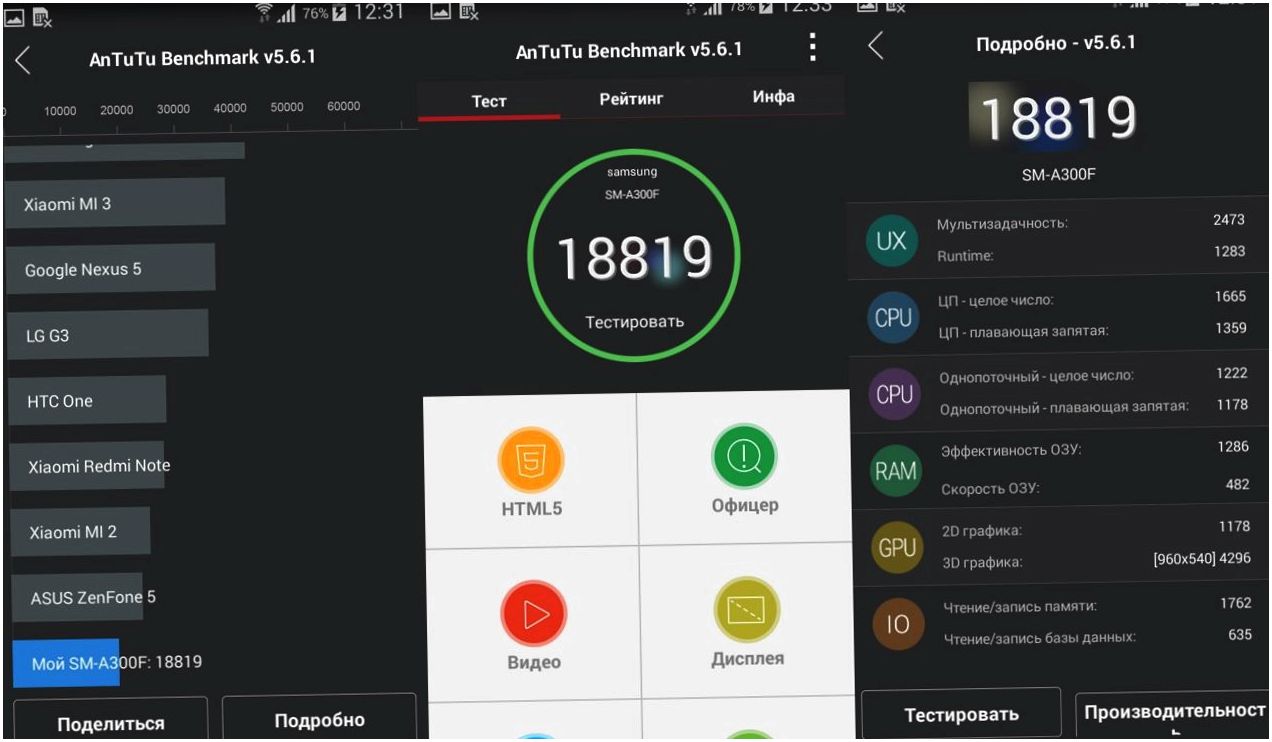This screenshot has width=1272, height=742.
Task: Switch to the Инфа tab
Action: (x=773, y=96)
